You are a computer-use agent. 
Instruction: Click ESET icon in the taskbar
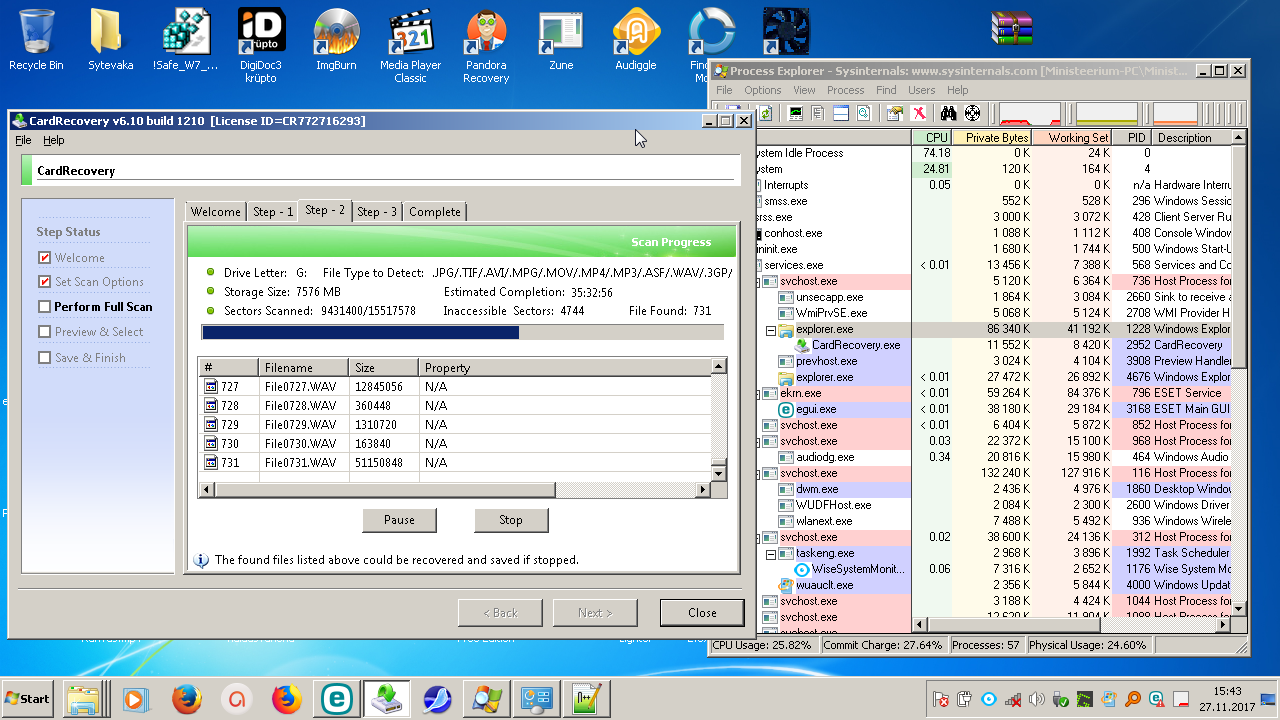(x=338, y=699)
